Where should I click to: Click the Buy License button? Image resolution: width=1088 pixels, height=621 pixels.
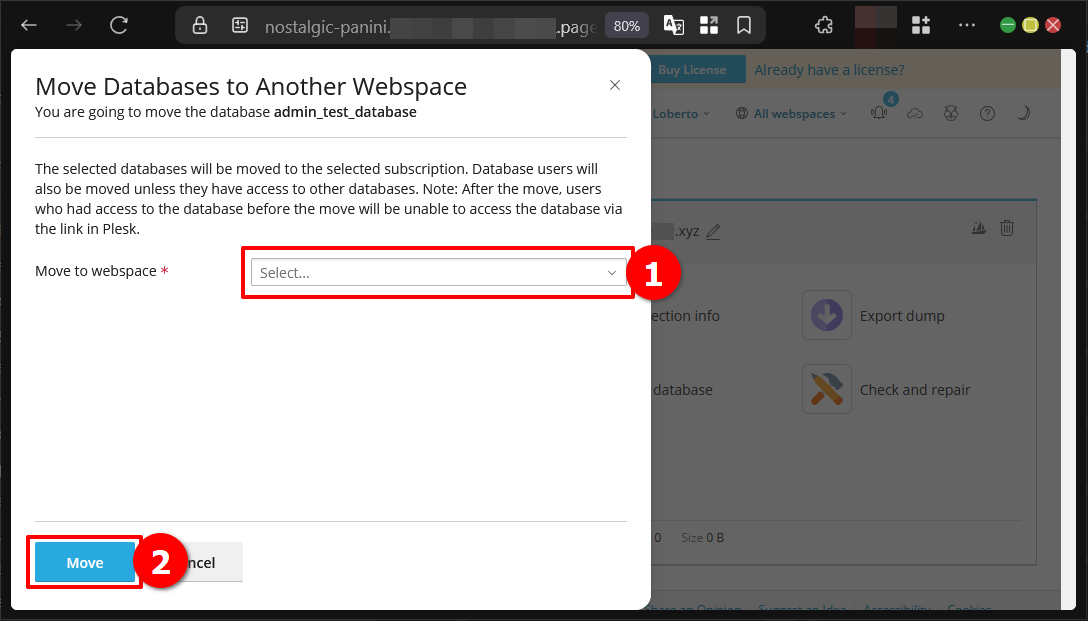pyautogui.click(x=692, y=70)
